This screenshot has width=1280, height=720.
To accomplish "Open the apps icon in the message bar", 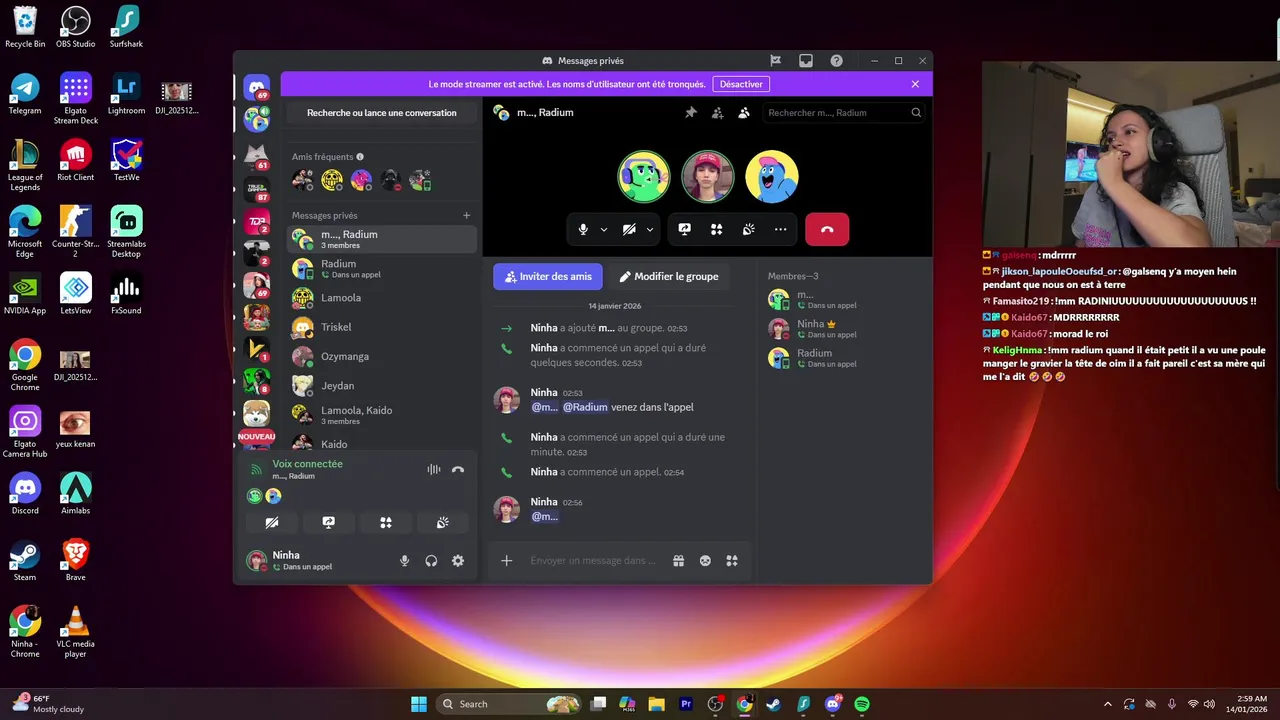I will click(732, 561).
